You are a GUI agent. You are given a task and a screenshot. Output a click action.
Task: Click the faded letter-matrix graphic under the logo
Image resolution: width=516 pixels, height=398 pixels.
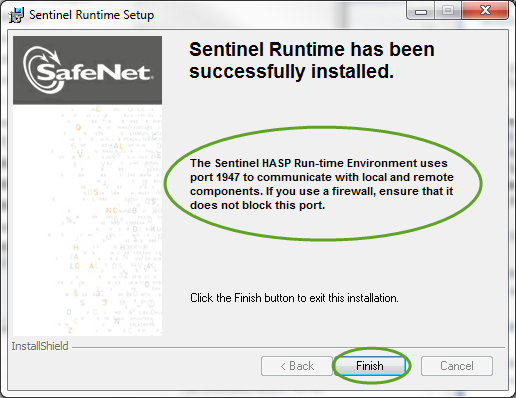87,220
